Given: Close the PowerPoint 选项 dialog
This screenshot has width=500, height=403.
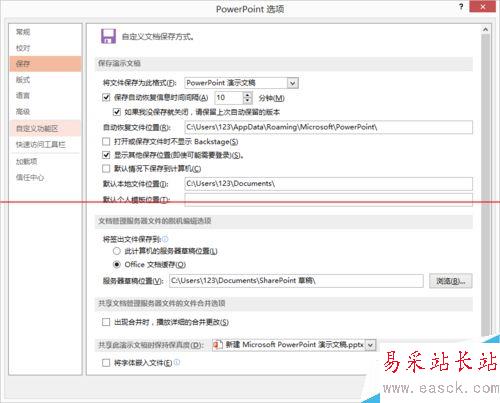Looking at the screenshot, I should coord(483,6).
